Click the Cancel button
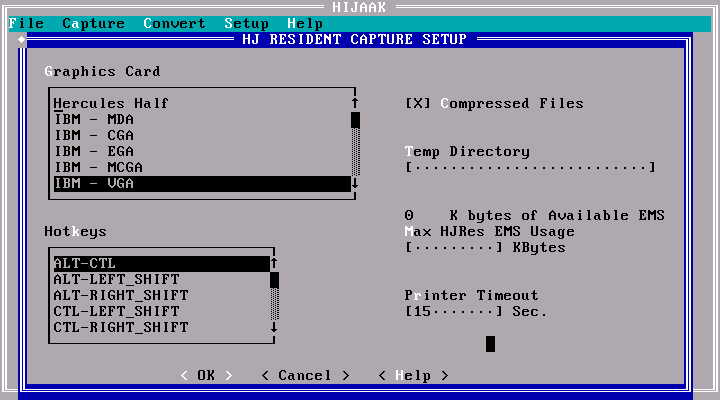The image size is (720, 400). click(305, 376)
